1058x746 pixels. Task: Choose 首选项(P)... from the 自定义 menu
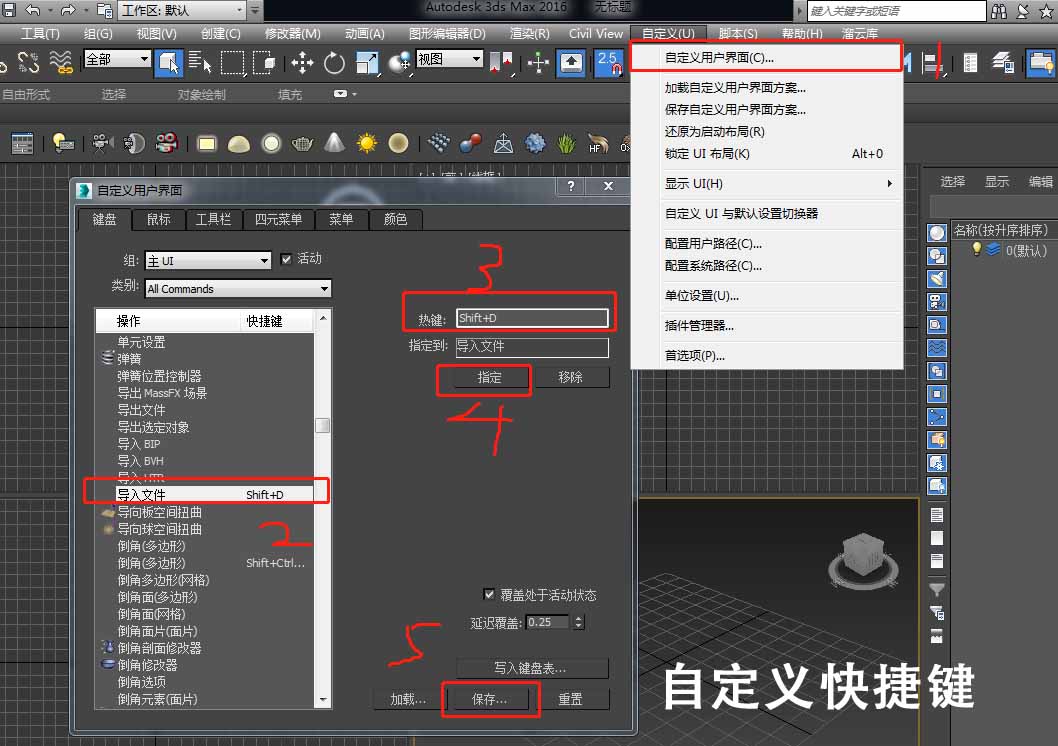coord(695,355)
